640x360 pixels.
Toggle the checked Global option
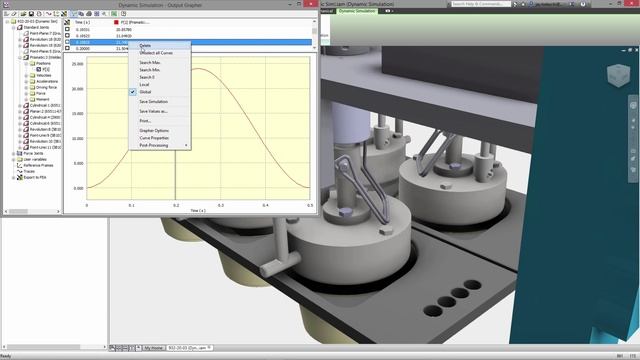(133, 92)
